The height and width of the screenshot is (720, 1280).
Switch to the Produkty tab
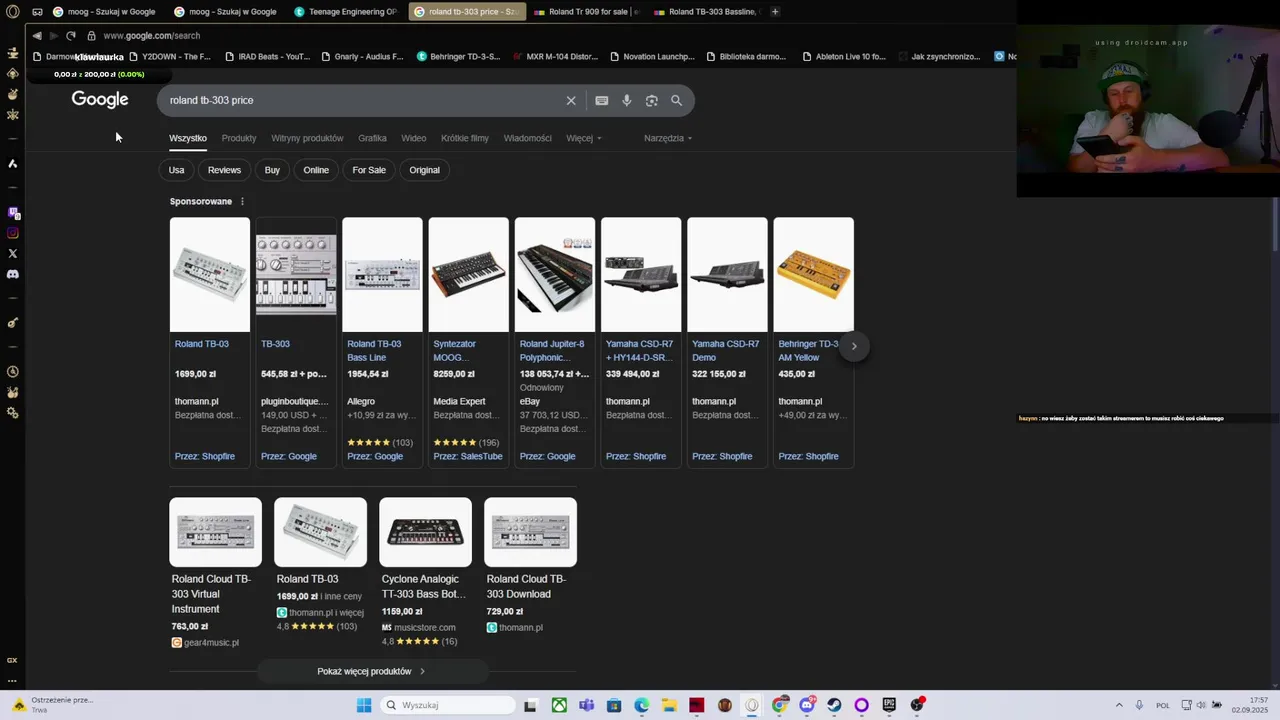click(x=239, y=138)
